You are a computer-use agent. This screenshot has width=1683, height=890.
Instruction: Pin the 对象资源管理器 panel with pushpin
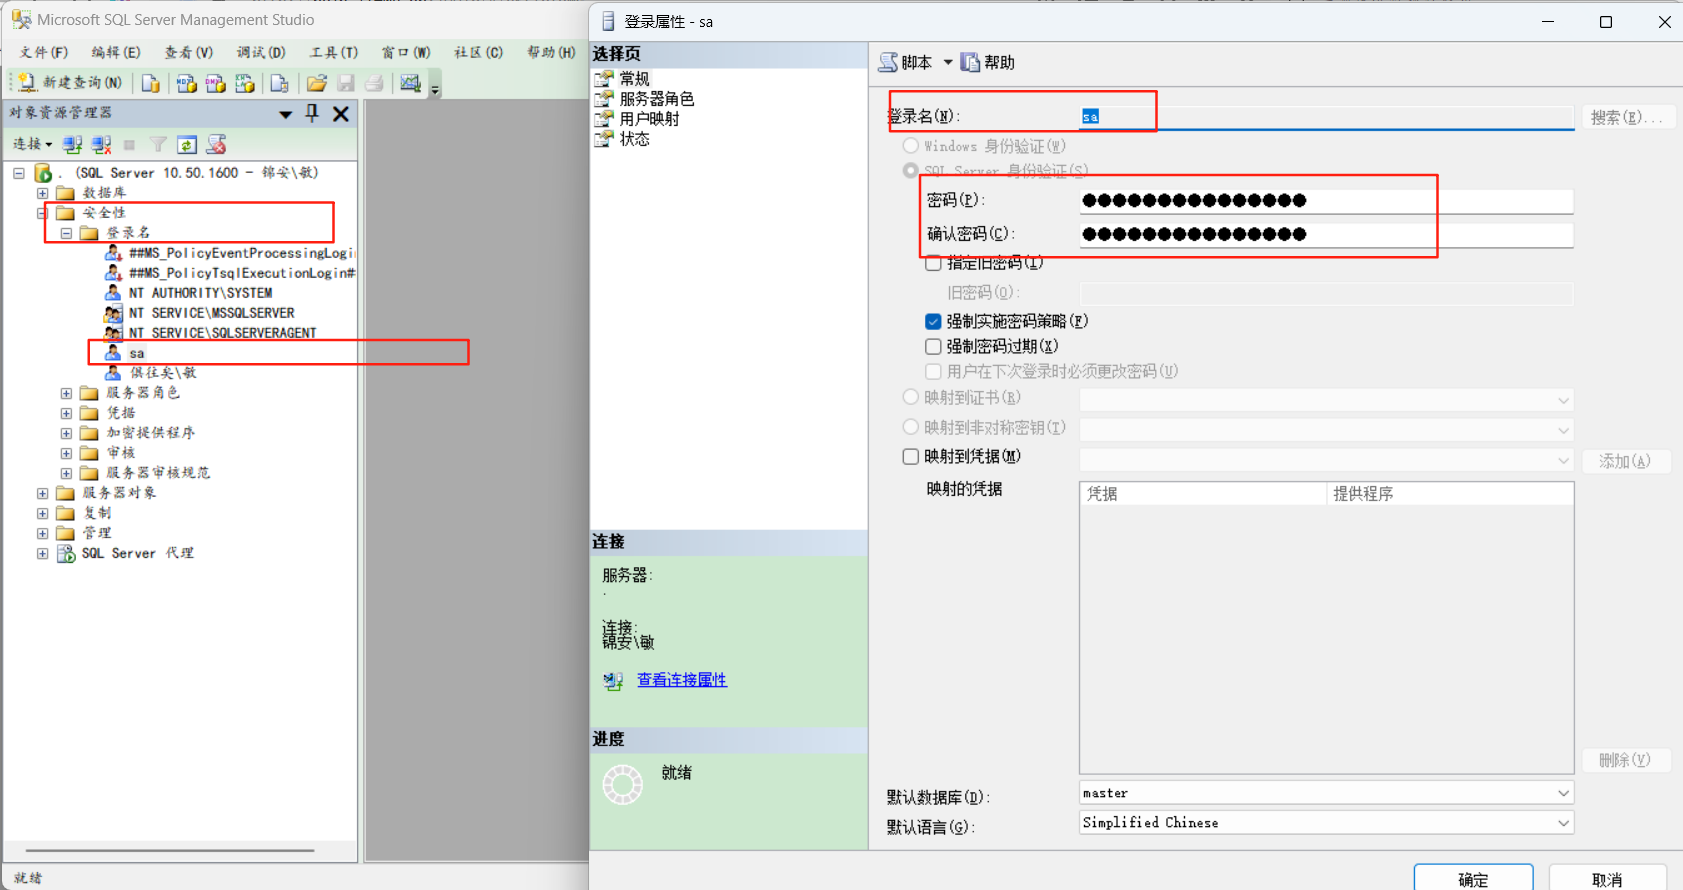(312, 113)
